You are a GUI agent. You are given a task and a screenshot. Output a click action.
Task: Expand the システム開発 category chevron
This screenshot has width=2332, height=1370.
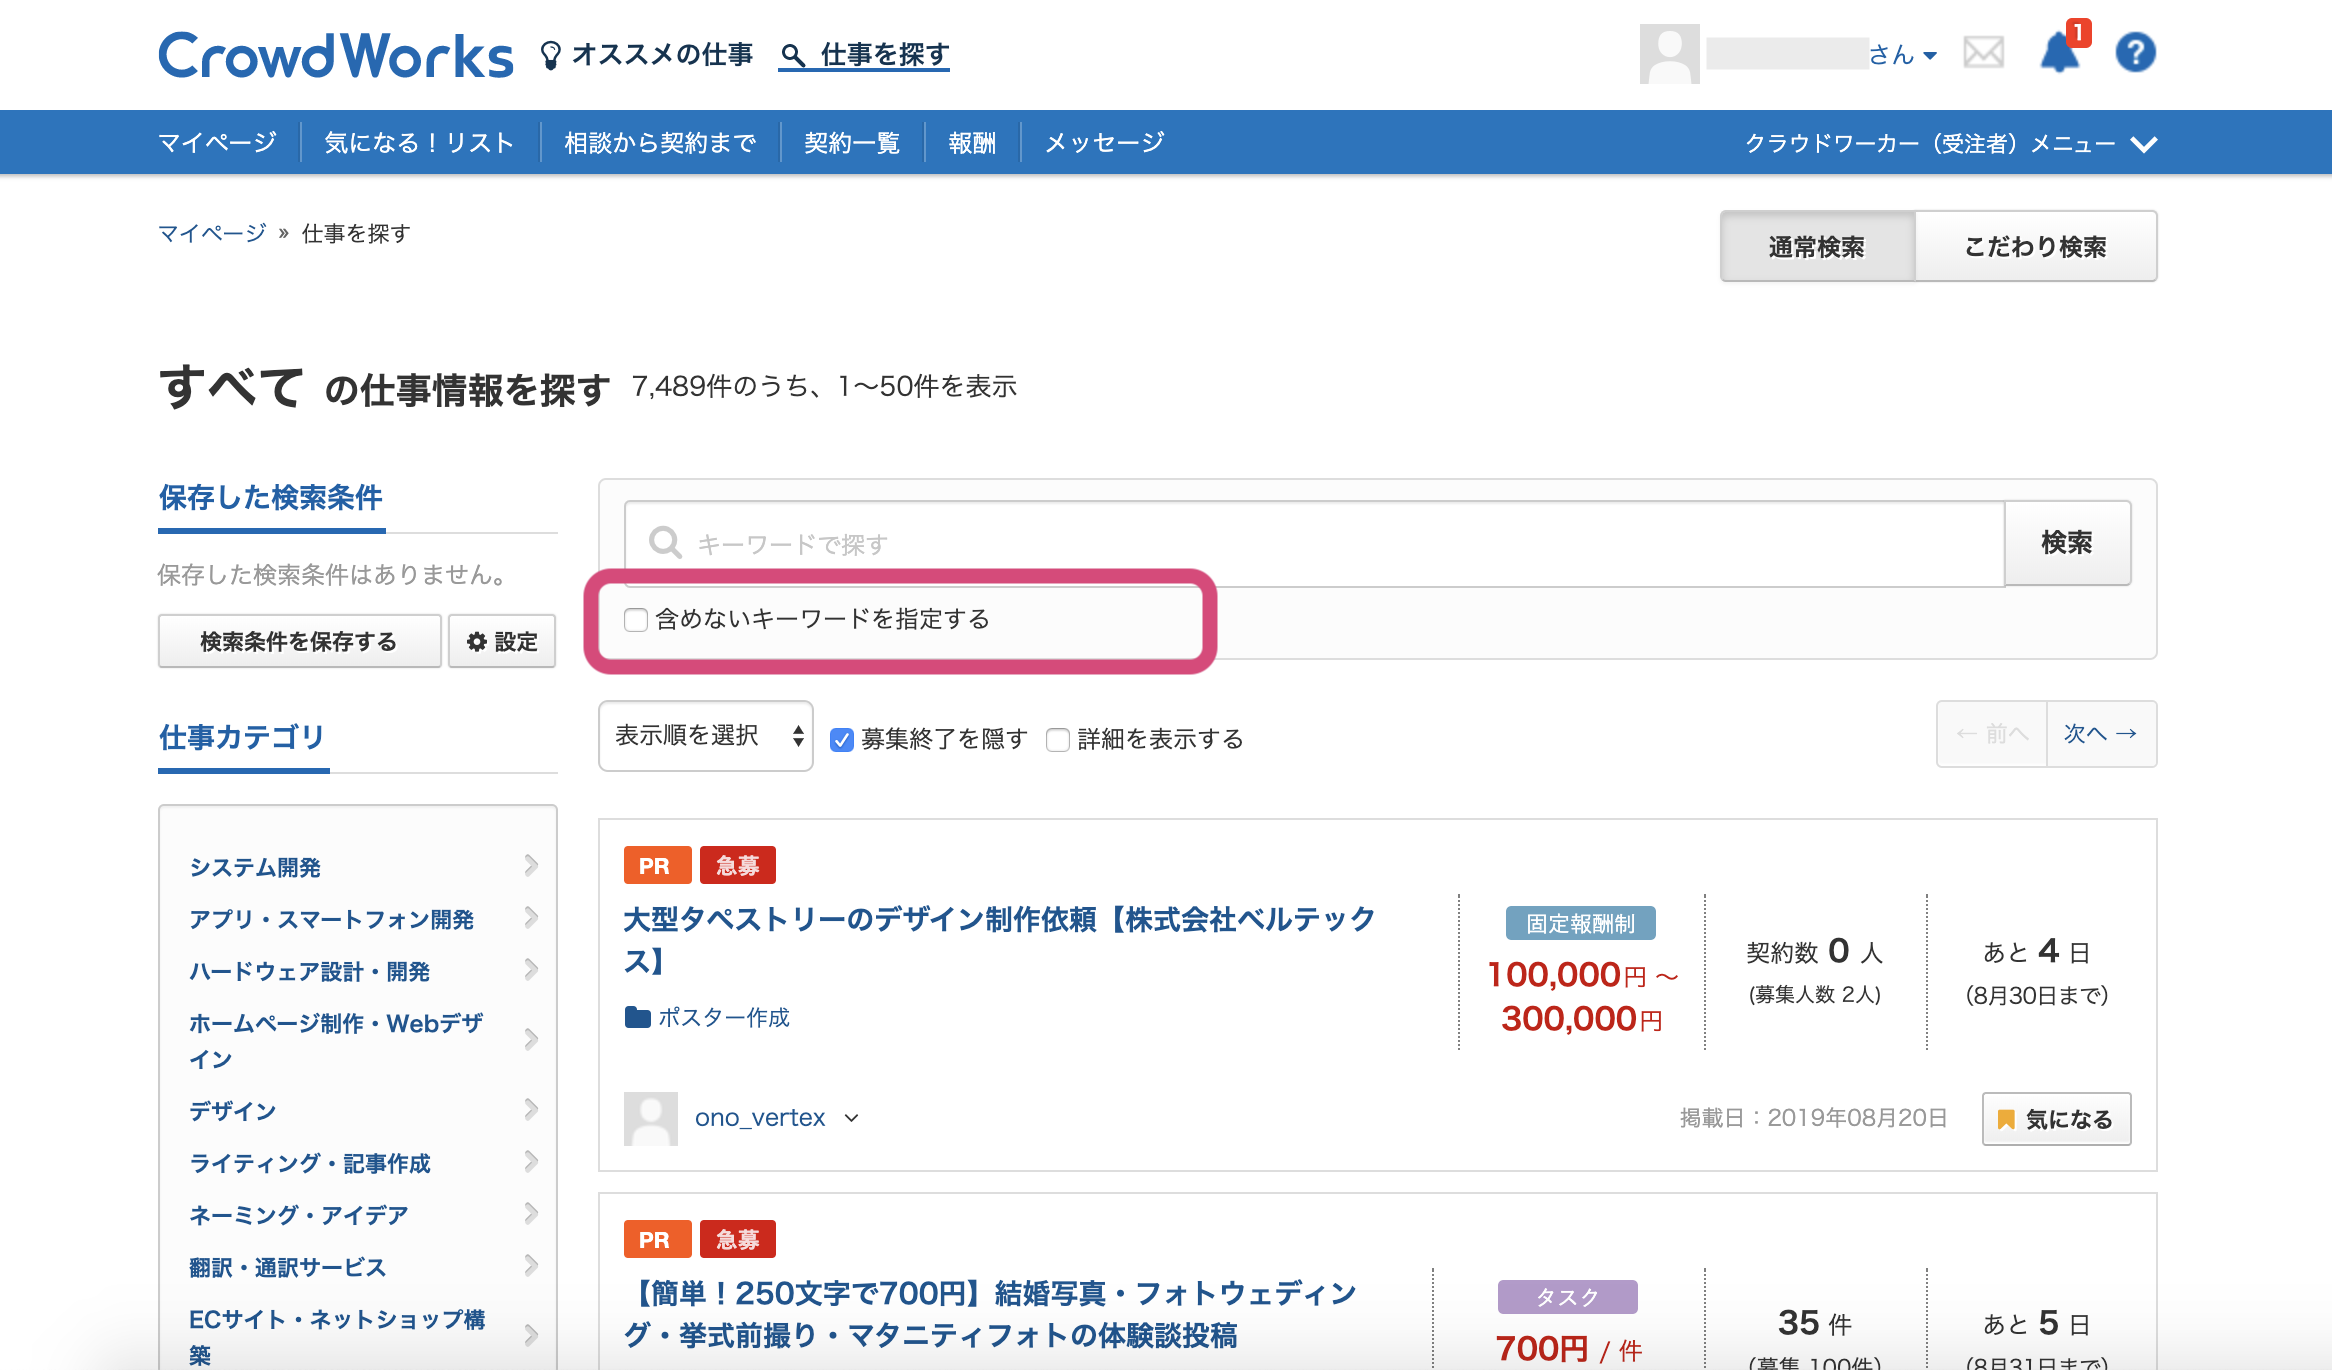pos(531,866)
